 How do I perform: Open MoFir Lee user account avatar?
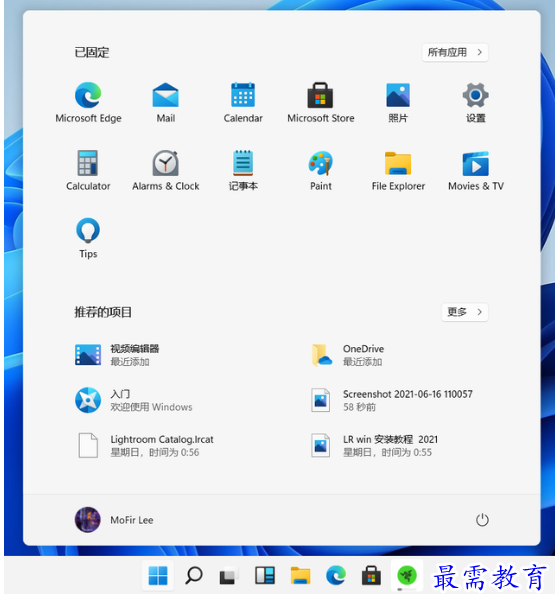(x=87, y=520)
